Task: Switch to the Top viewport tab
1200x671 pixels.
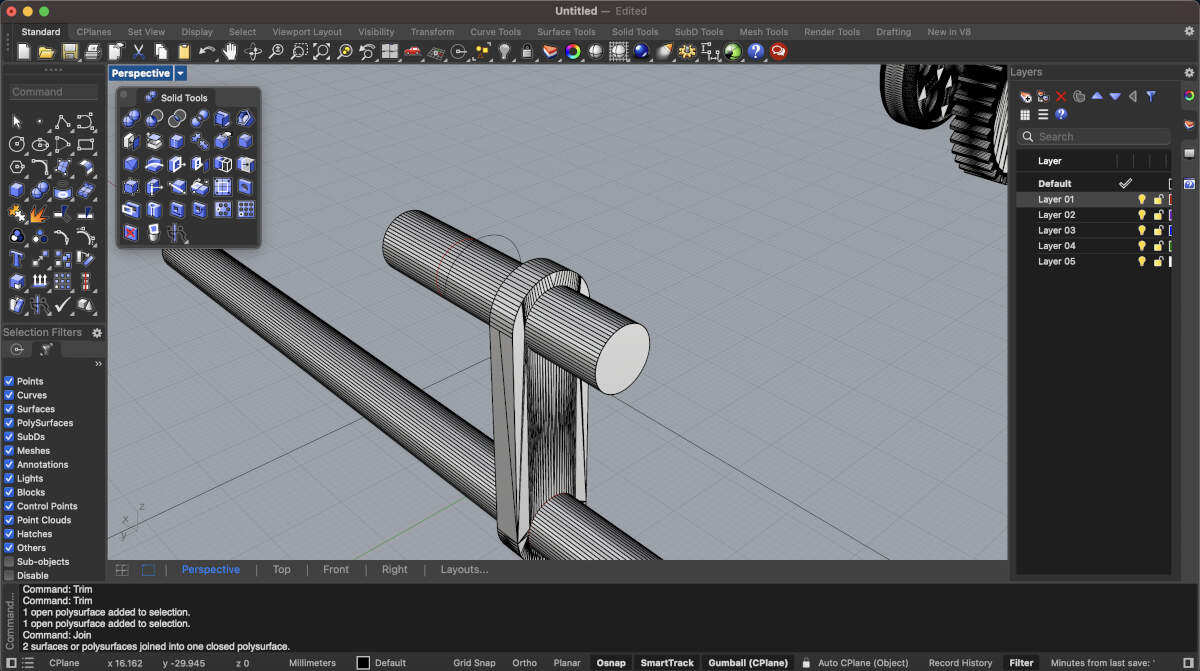Action: coord(281,570)
